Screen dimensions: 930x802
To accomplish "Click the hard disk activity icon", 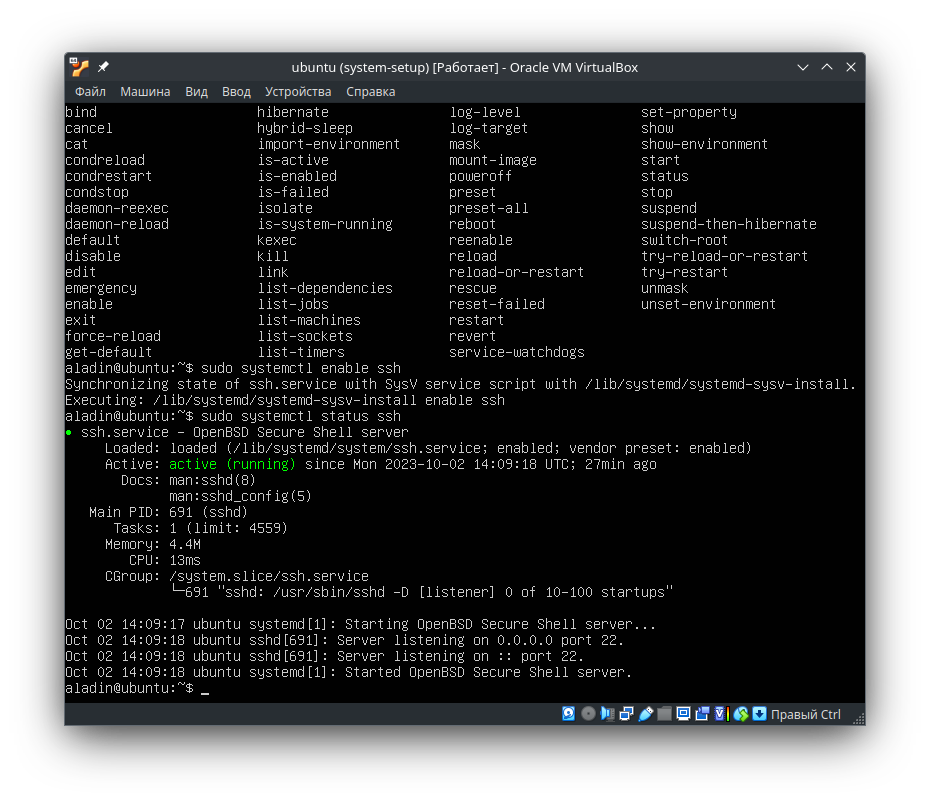I will pos(567,713).
